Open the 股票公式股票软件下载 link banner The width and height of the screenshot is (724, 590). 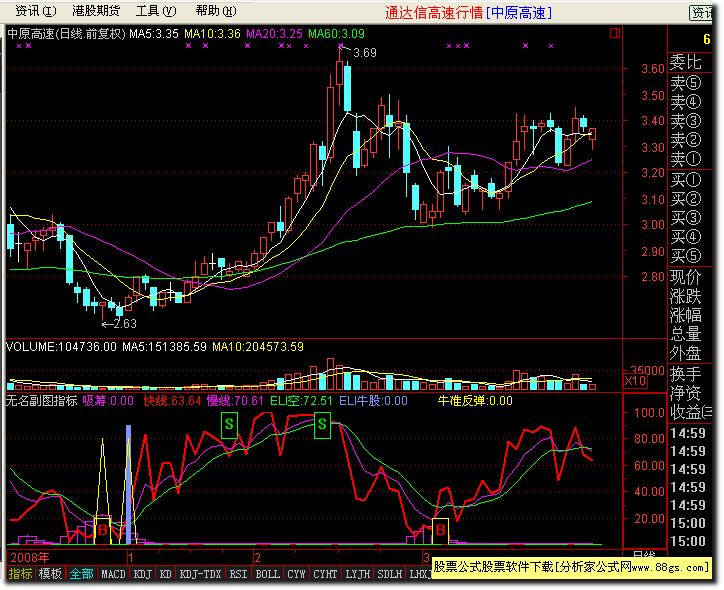(x=571, y=567)
